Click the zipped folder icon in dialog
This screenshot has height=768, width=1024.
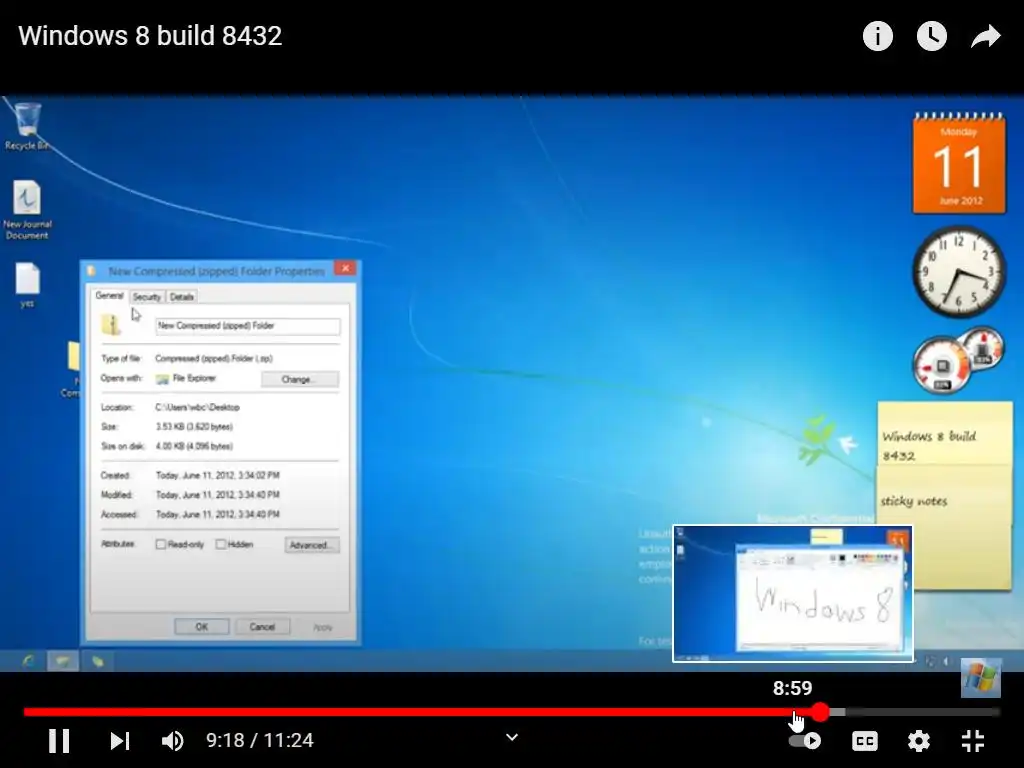(112, 325)
